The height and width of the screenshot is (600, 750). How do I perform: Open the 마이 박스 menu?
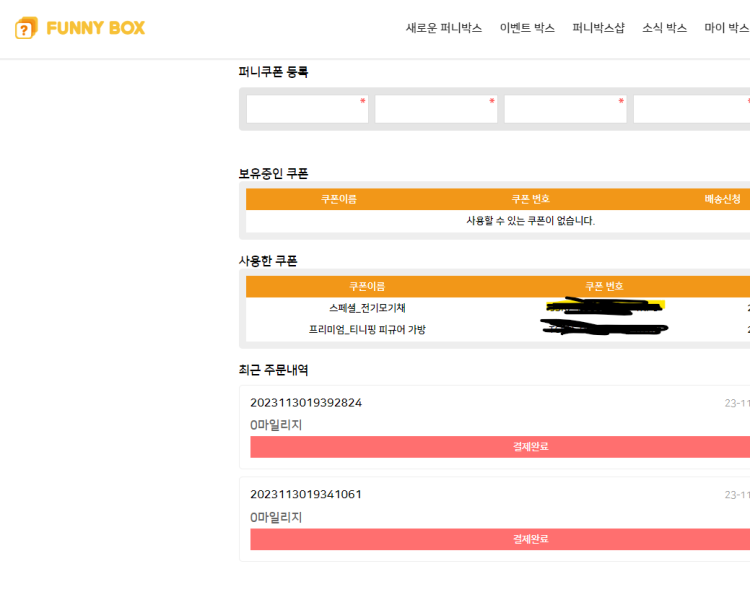pos(727,28)
